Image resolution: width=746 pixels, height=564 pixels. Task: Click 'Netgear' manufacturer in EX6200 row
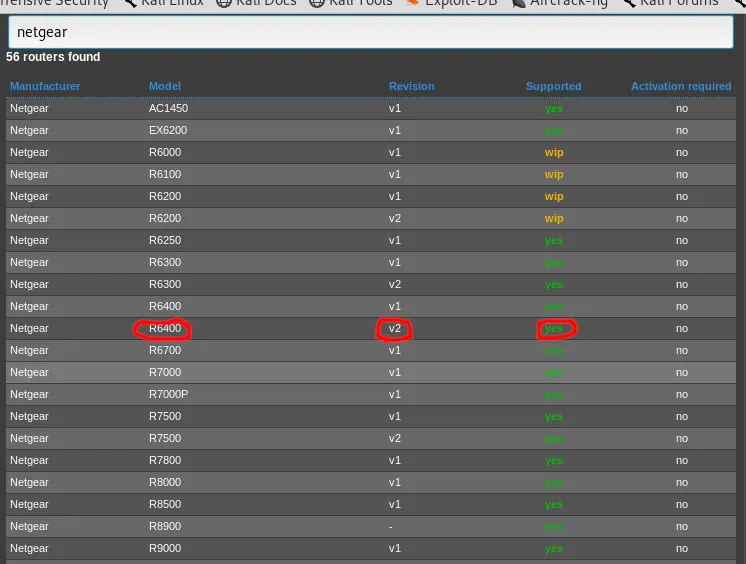pos(29,130)
